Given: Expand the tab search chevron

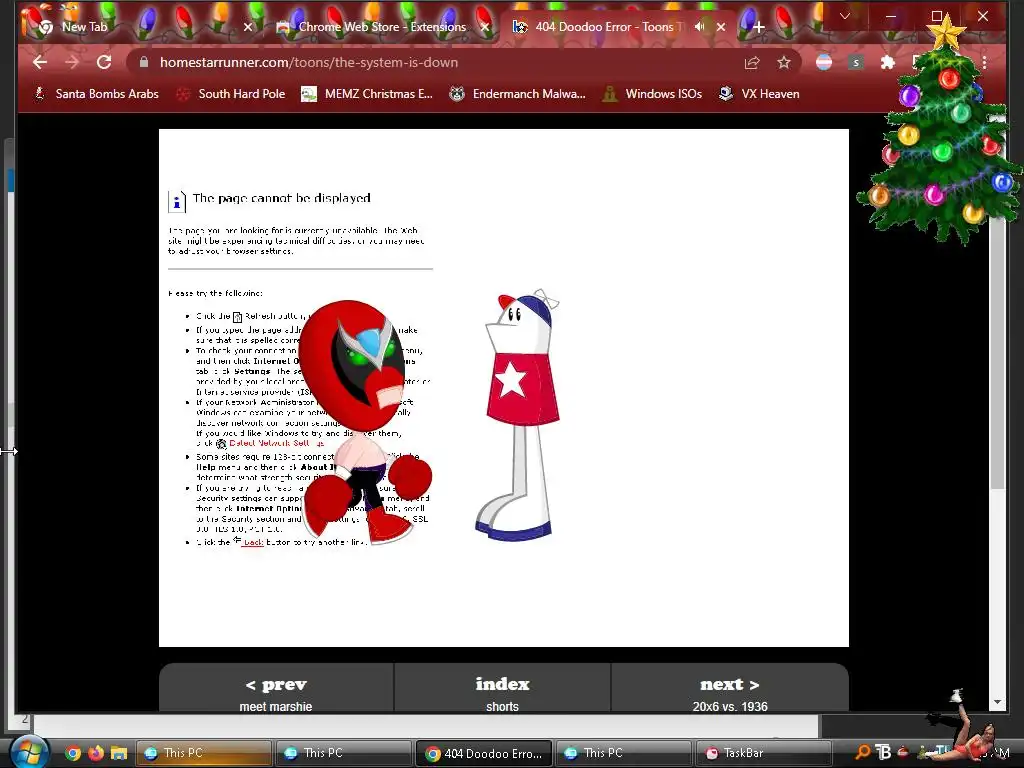Looking at the screenshot, I should 844,16.
